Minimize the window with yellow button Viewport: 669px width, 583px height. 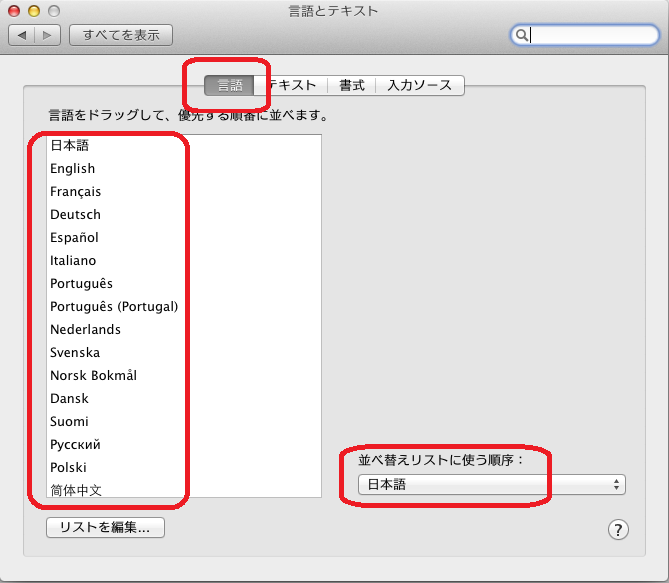point(34,11)
